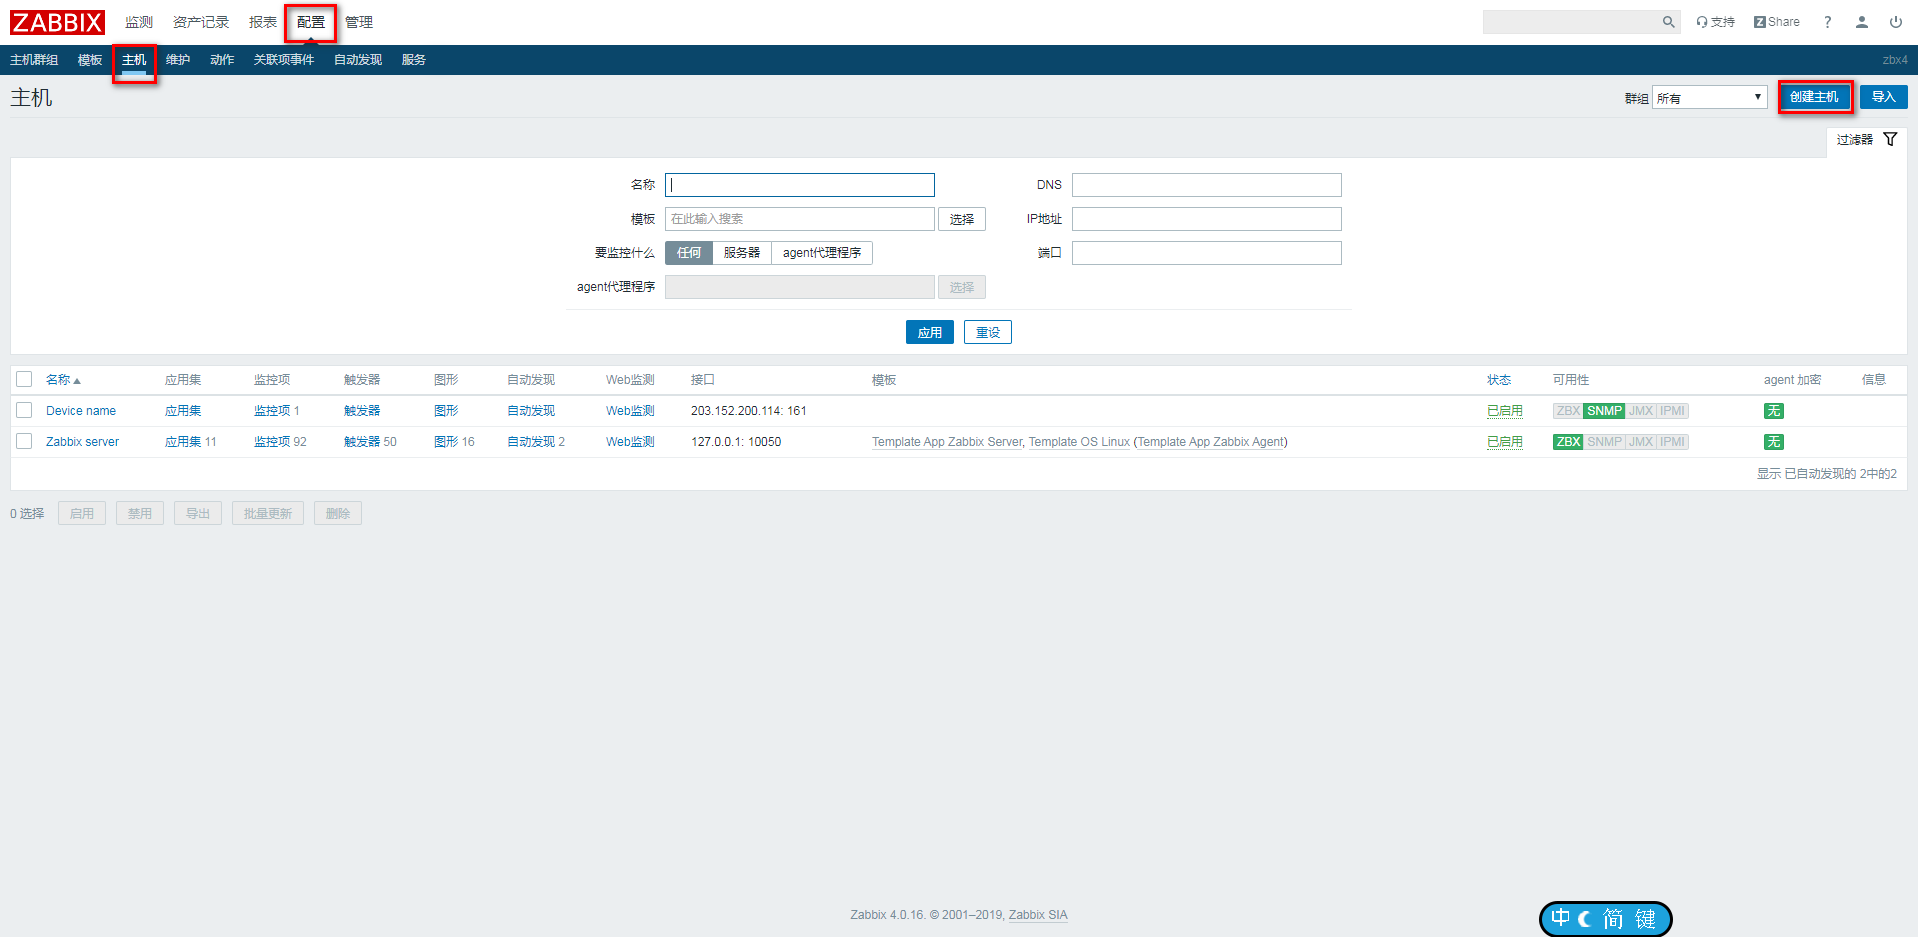Screen dimensions: 1918x937
Task: Click the search magnifier icon
Action: [x=1668, y=22]
